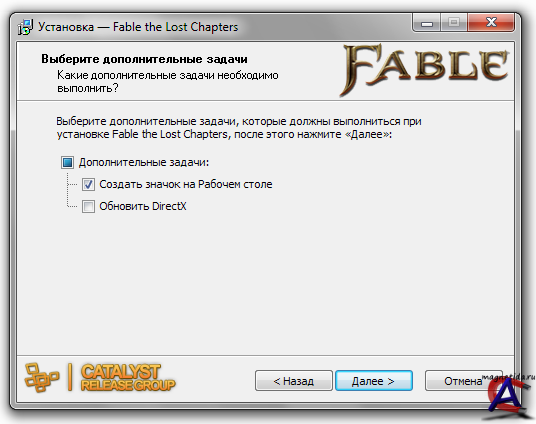Click the Fable logo image
This screenshot has height=424, width=536.
point(425,70)
